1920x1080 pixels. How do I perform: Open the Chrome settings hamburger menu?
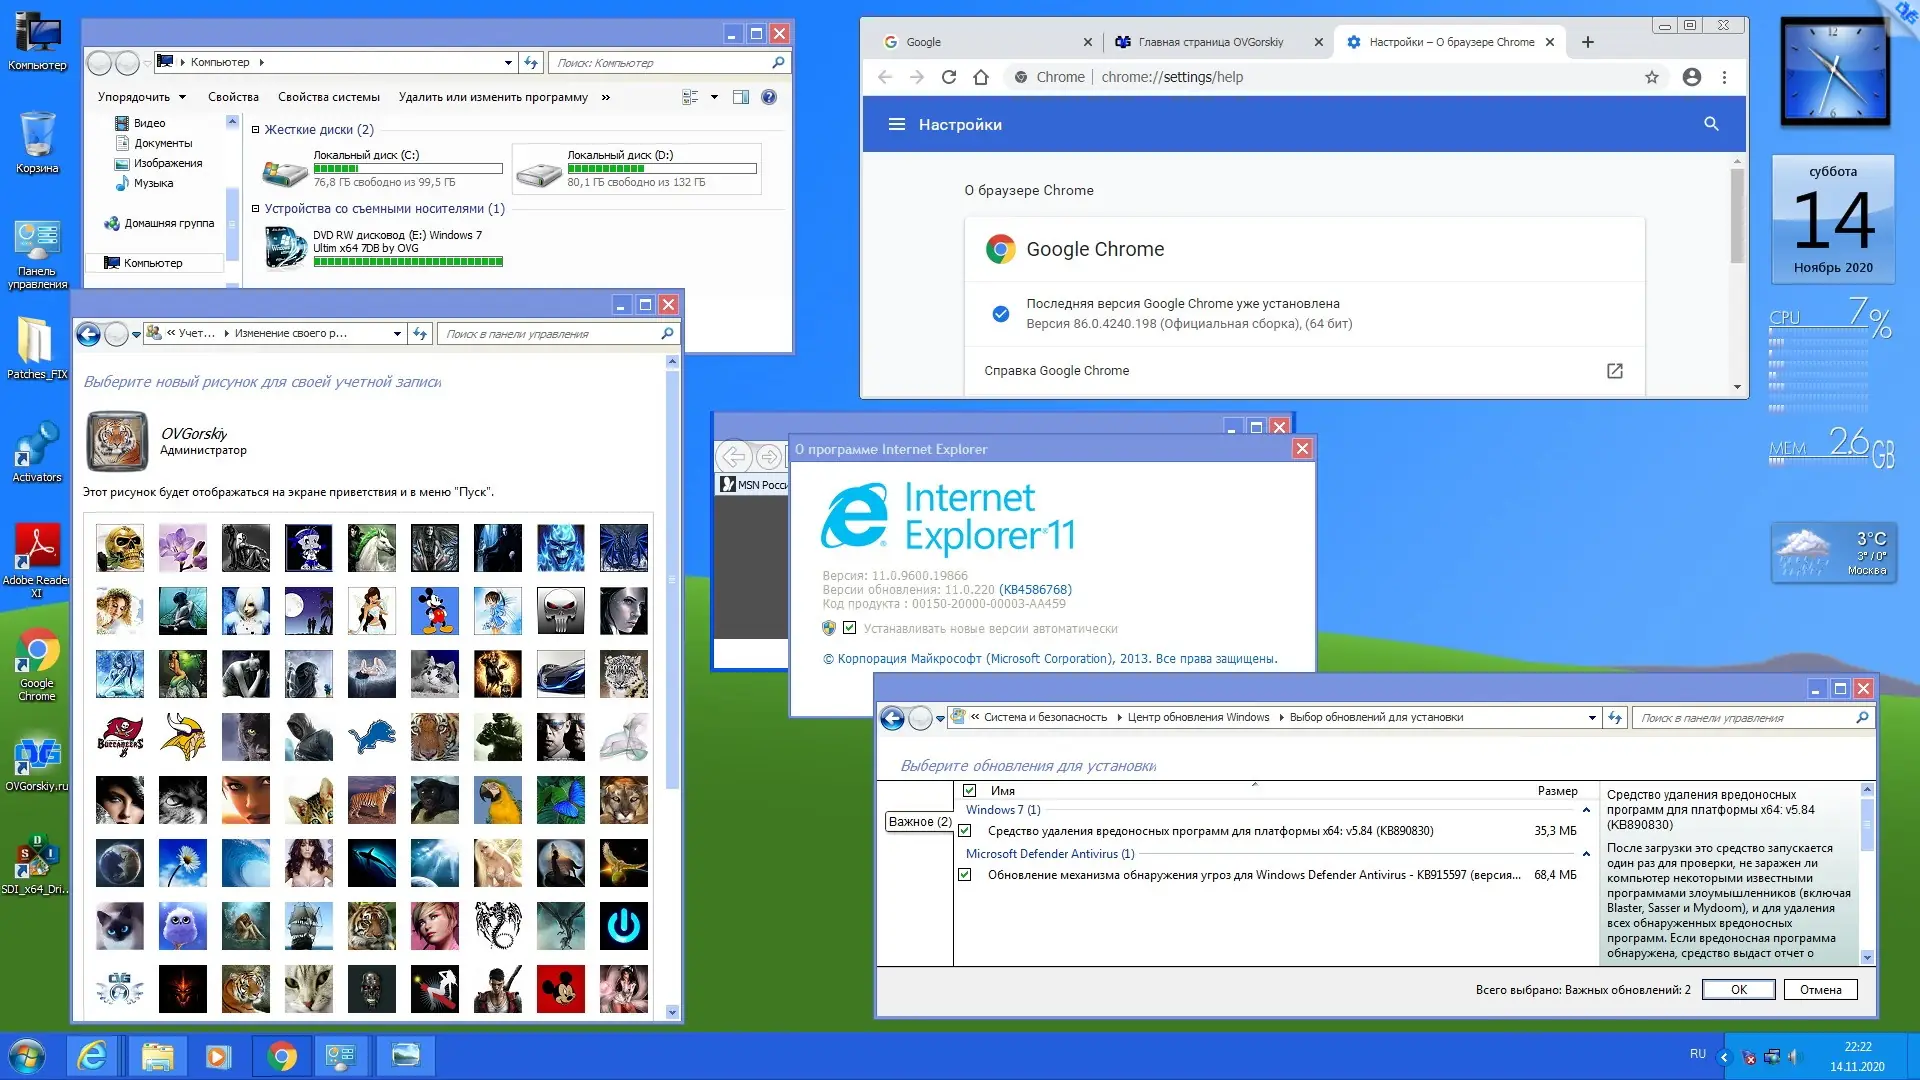(x=897, y=124)
